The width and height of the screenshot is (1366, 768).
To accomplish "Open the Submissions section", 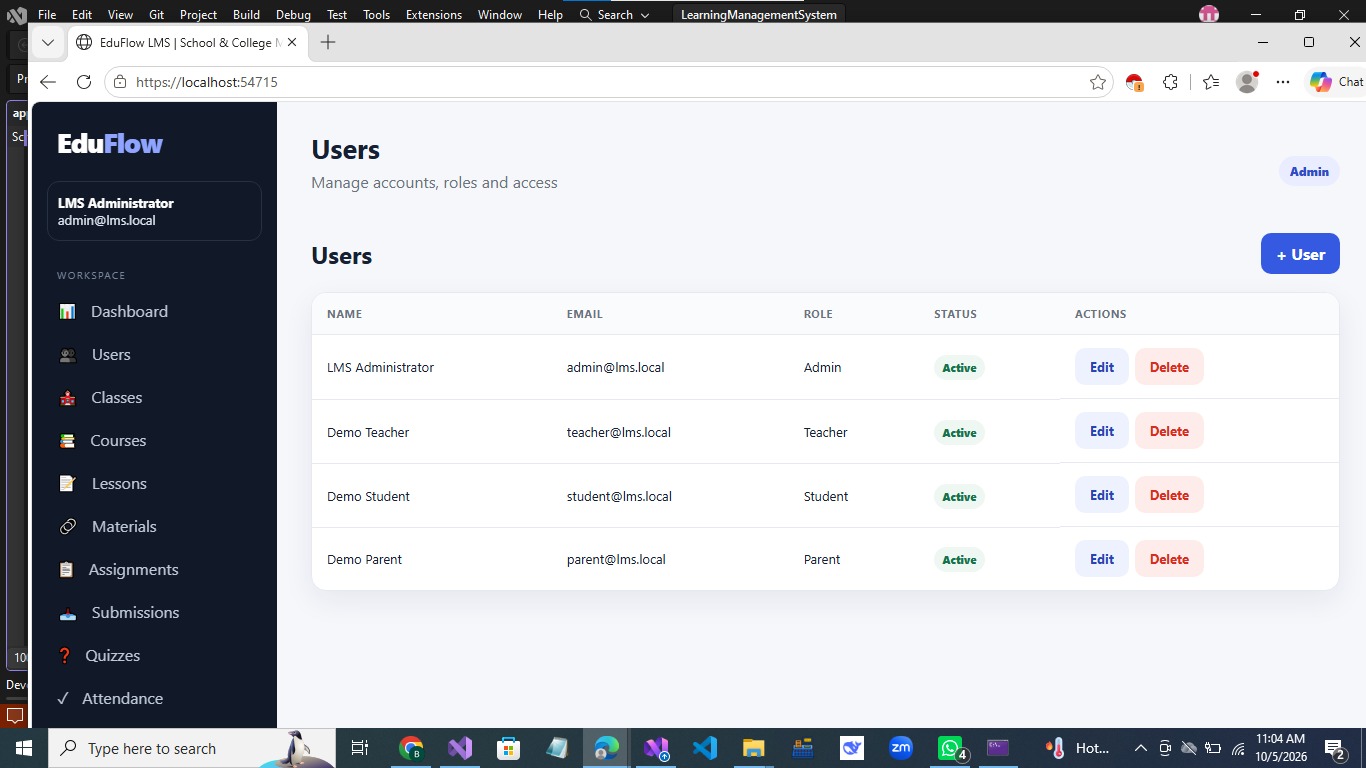I will 135,612.
